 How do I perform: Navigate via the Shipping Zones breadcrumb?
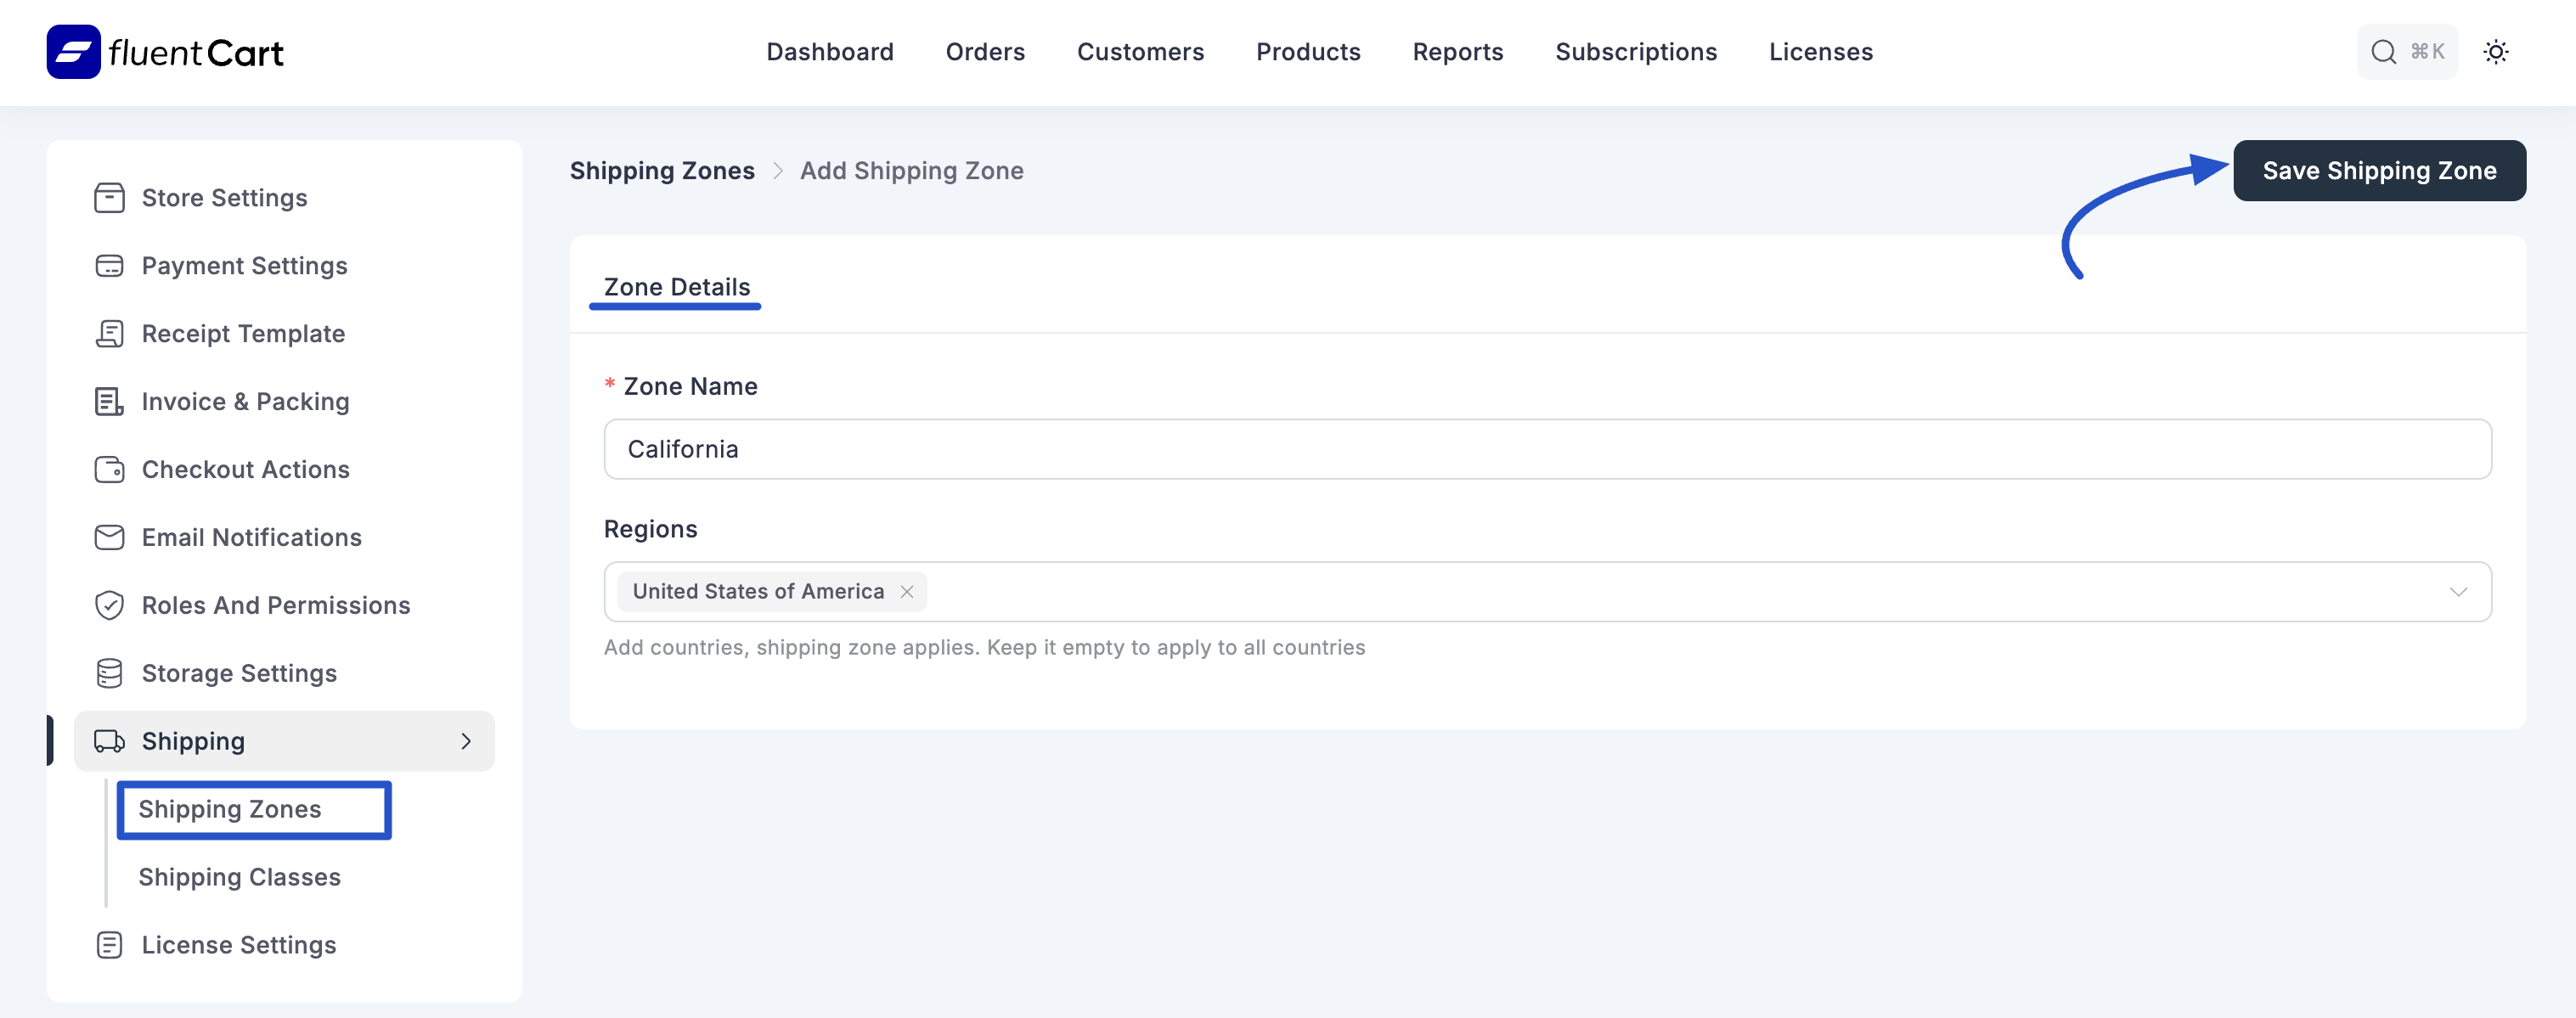tap(661, 170)
